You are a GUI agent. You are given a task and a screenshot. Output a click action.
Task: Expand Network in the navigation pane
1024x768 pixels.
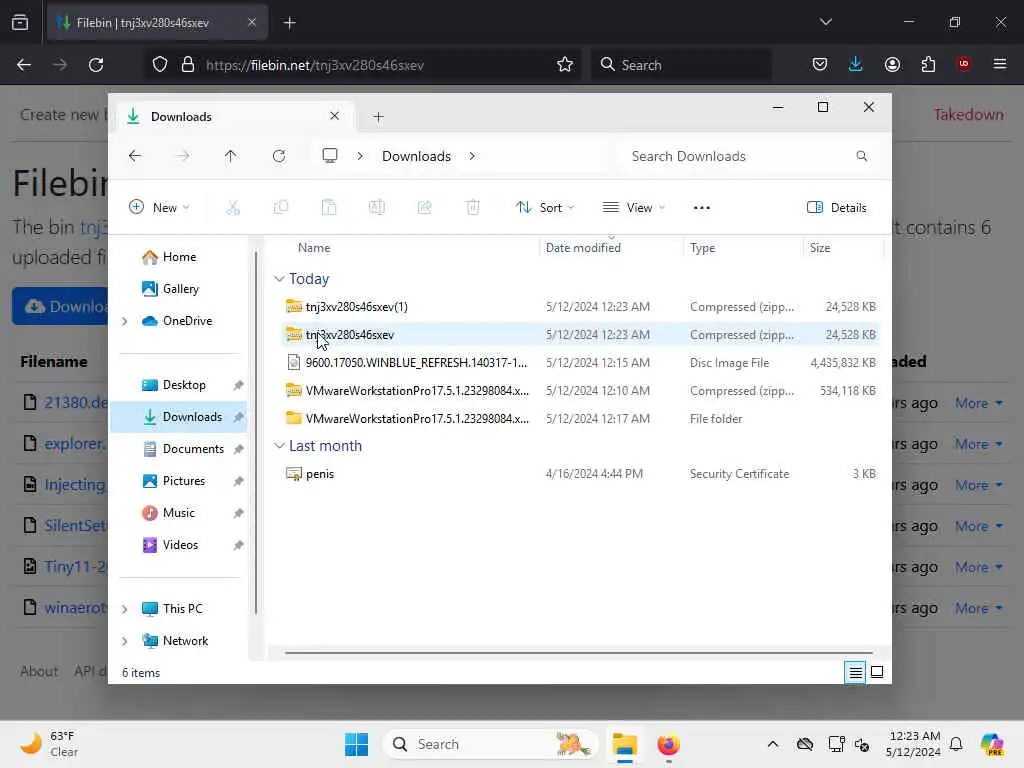(x=125, y=641)
